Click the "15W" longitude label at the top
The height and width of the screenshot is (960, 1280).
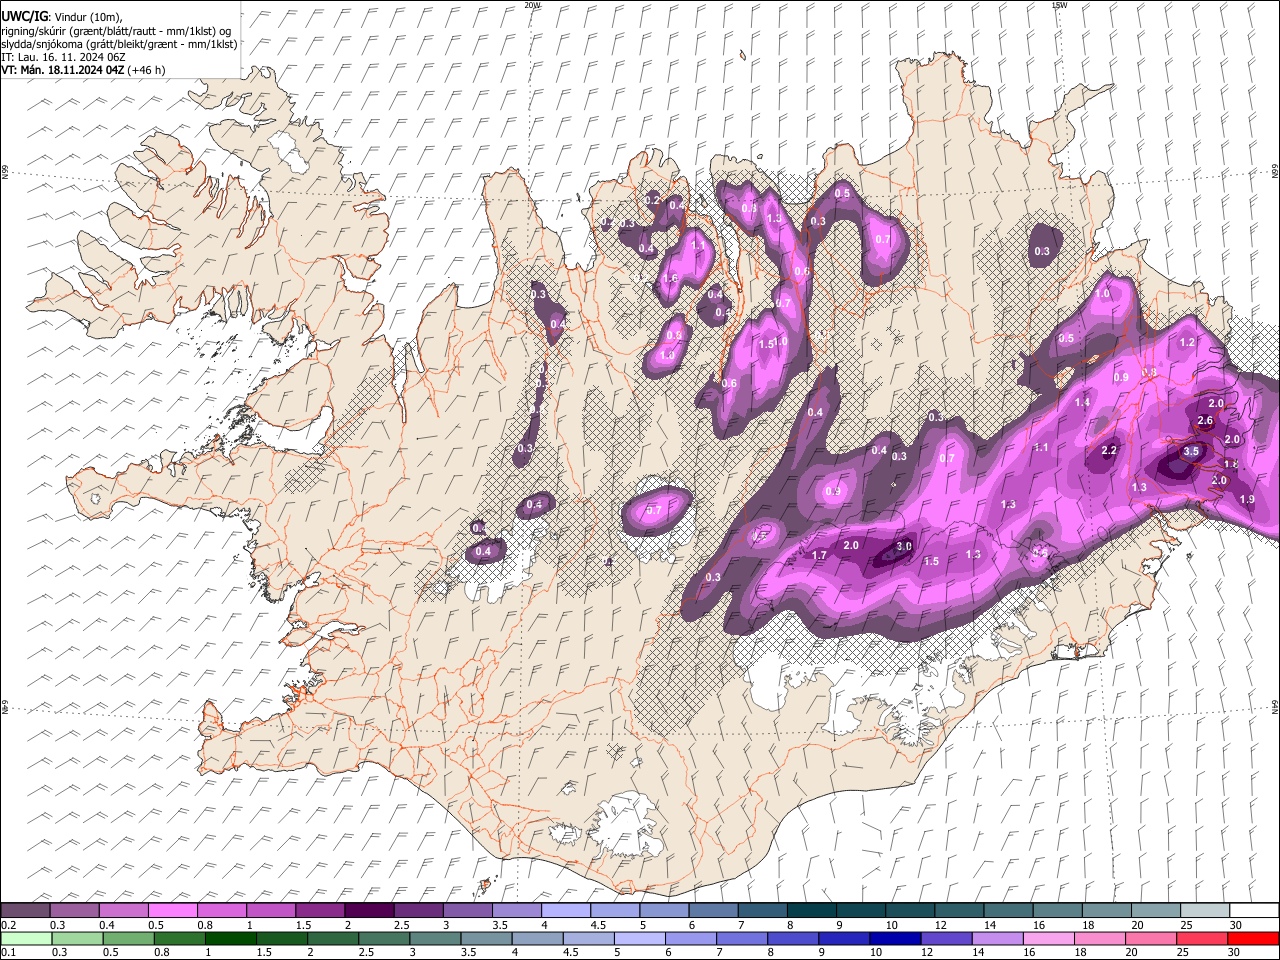(1059, 5)
